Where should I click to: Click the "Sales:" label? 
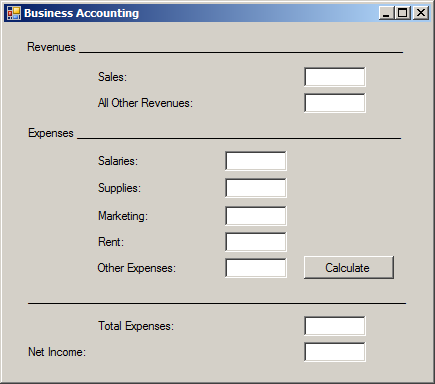point(112,77)
